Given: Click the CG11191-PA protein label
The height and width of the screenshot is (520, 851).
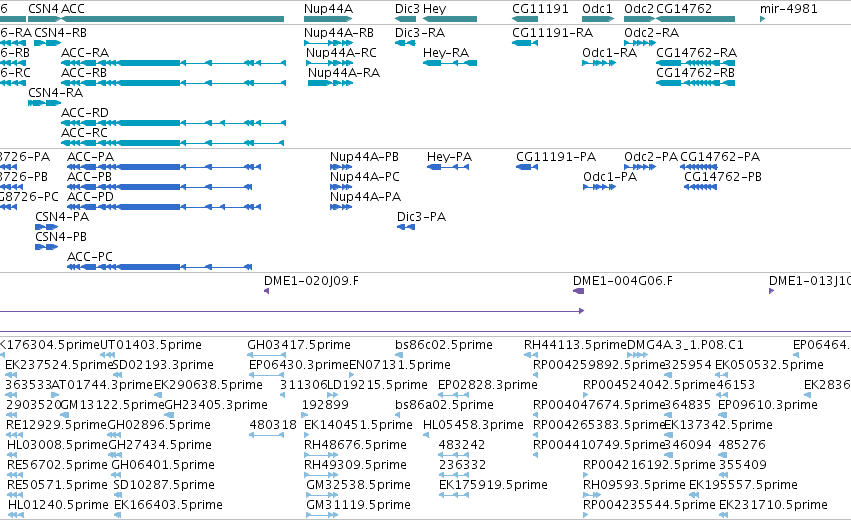Looking at the screenshot, I should tap(556, 157).
